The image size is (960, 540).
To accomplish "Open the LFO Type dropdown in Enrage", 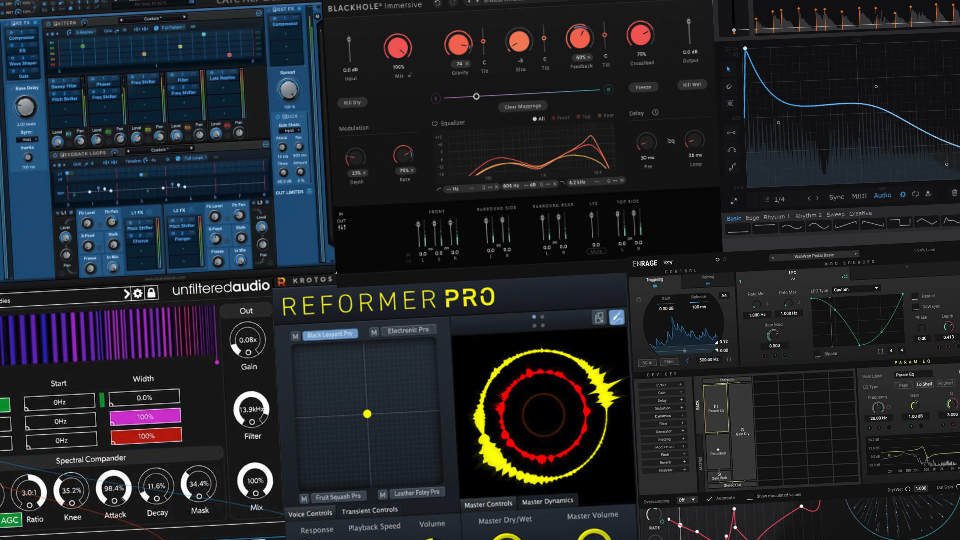I will pos(855,289).
